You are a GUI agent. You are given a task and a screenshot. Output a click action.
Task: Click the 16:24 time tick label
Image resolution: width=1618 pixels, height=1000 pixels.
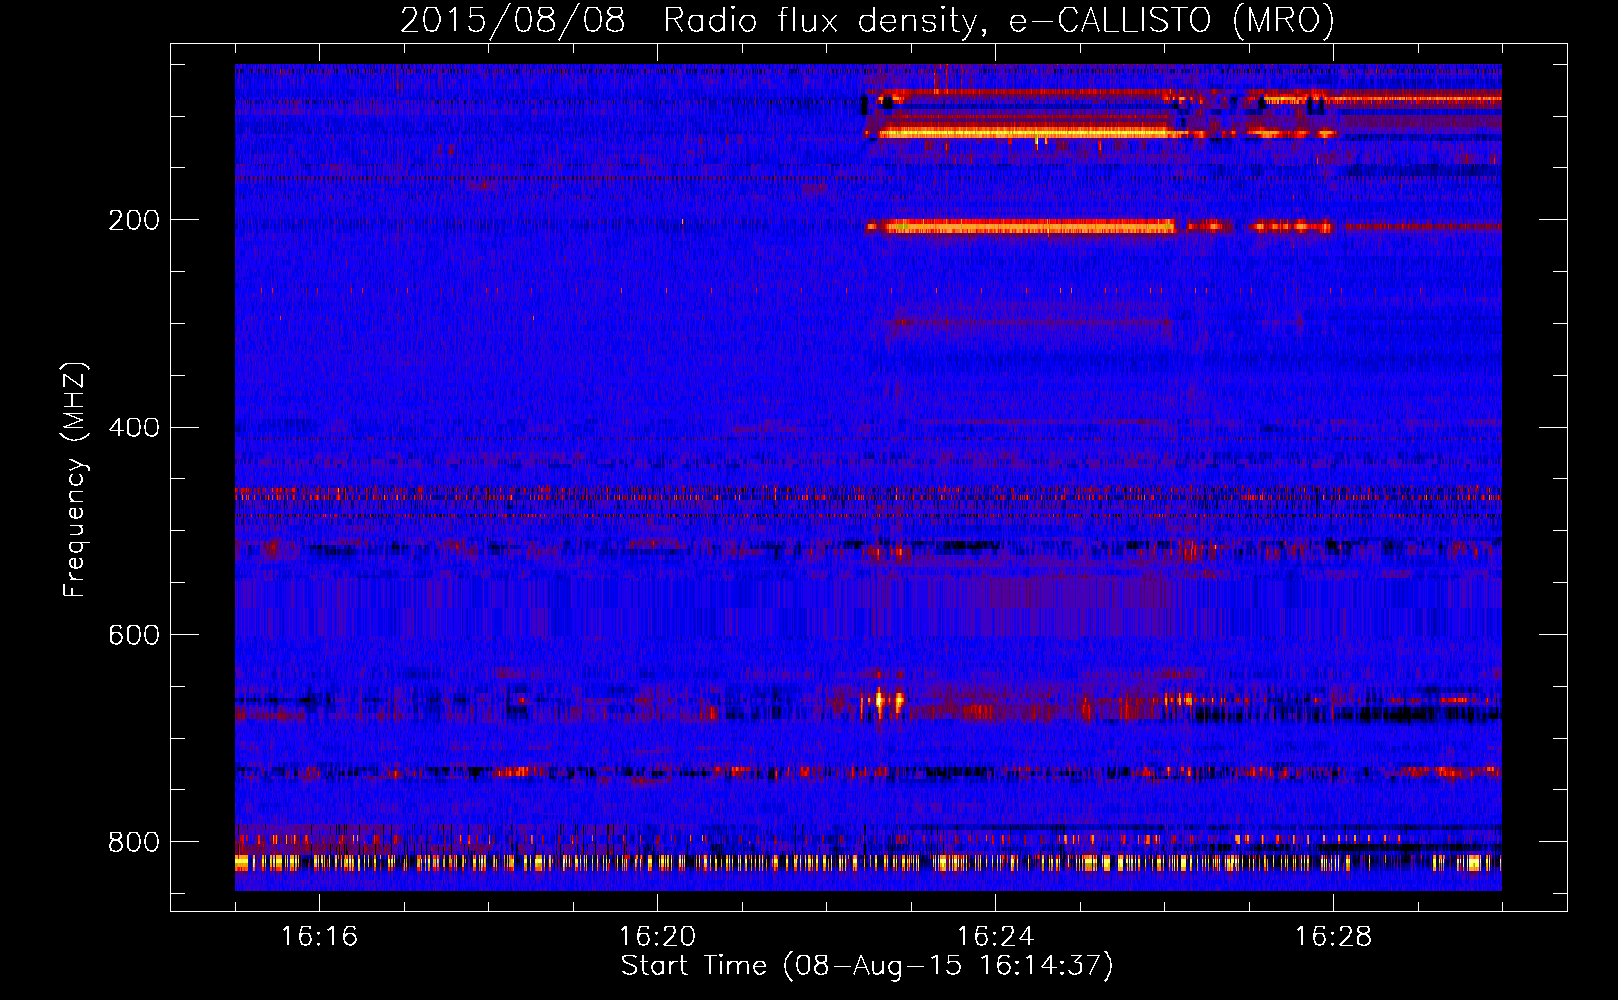pyautogui.click(x=995, y=937)
